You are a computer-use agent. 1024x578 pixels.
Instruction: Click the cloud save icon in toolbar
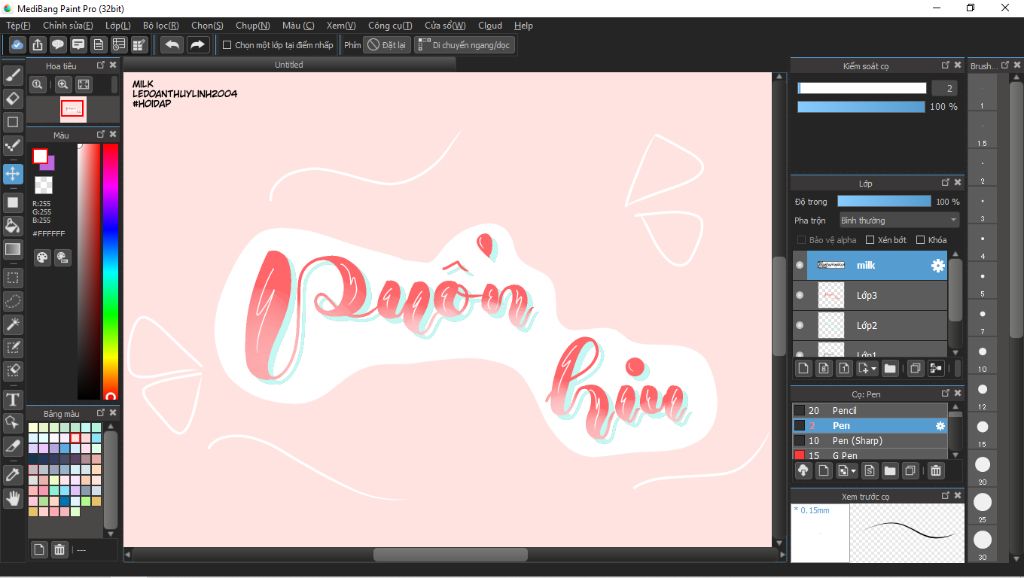[x=18, y=44]
